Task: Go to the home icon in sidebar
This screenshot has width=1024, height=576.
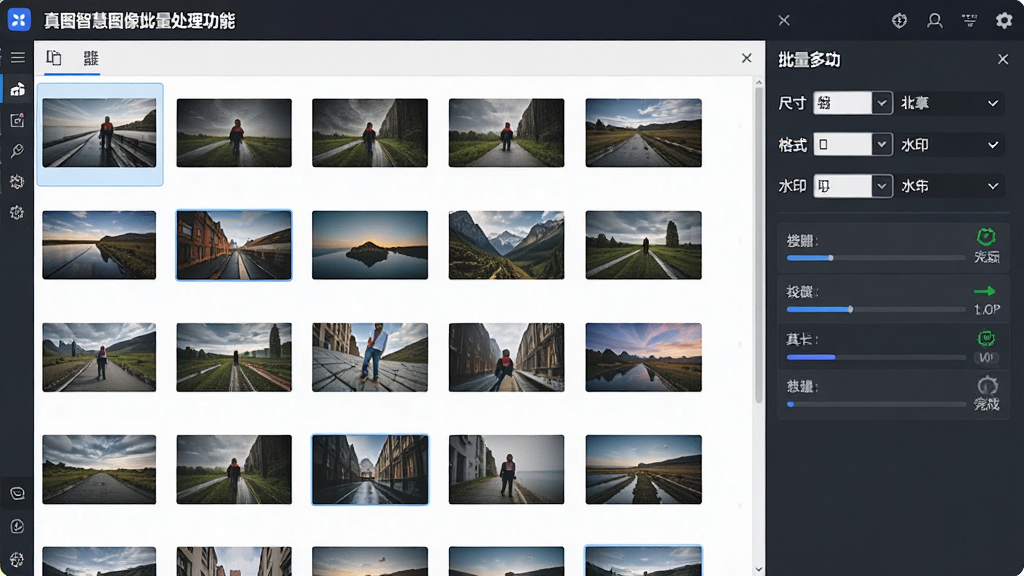Action: click(18, 89)
